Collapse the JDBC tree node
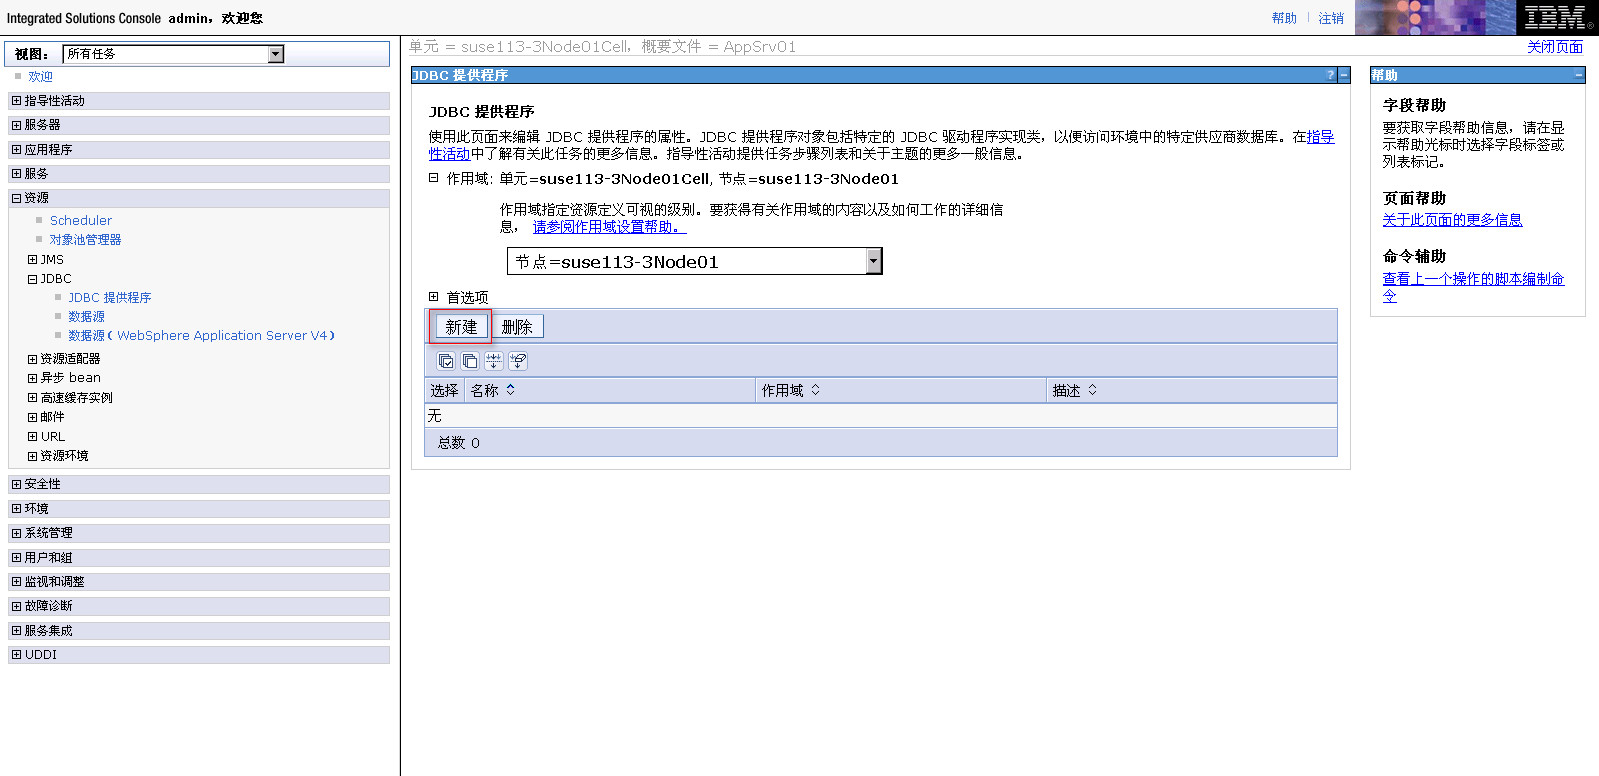The height and width of the screenshot is (776, 1599). tap(32, 279)
